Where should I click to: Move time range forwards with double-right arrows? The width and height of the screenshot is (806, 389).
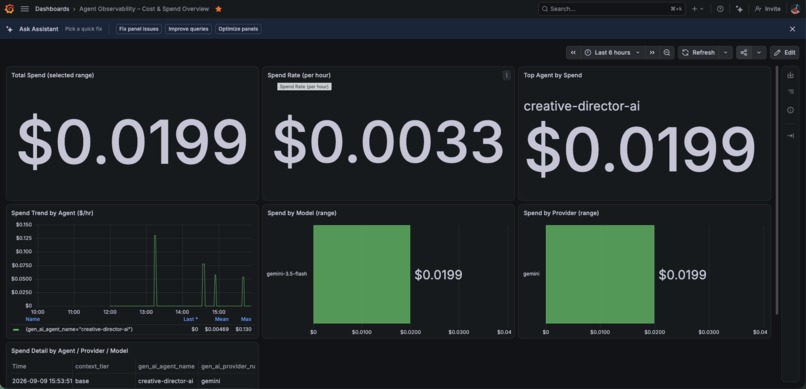652,52
